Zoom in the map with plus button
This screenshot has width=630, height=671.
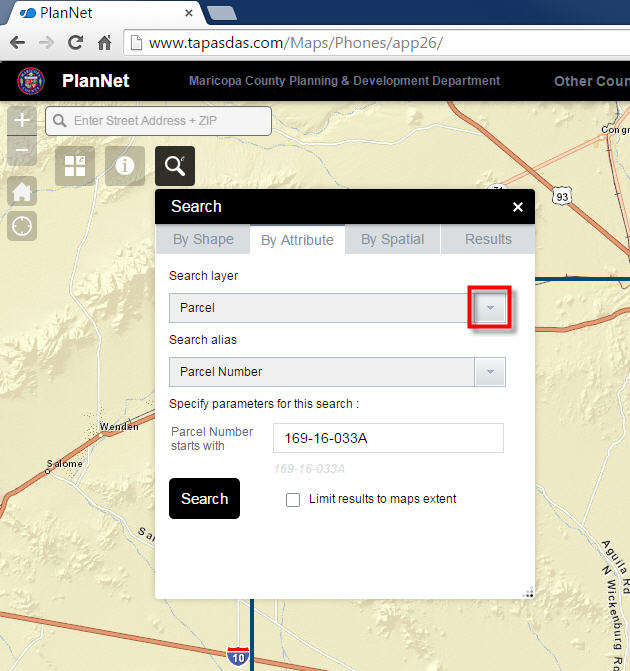pyautogui.click(x=22, y=120)
